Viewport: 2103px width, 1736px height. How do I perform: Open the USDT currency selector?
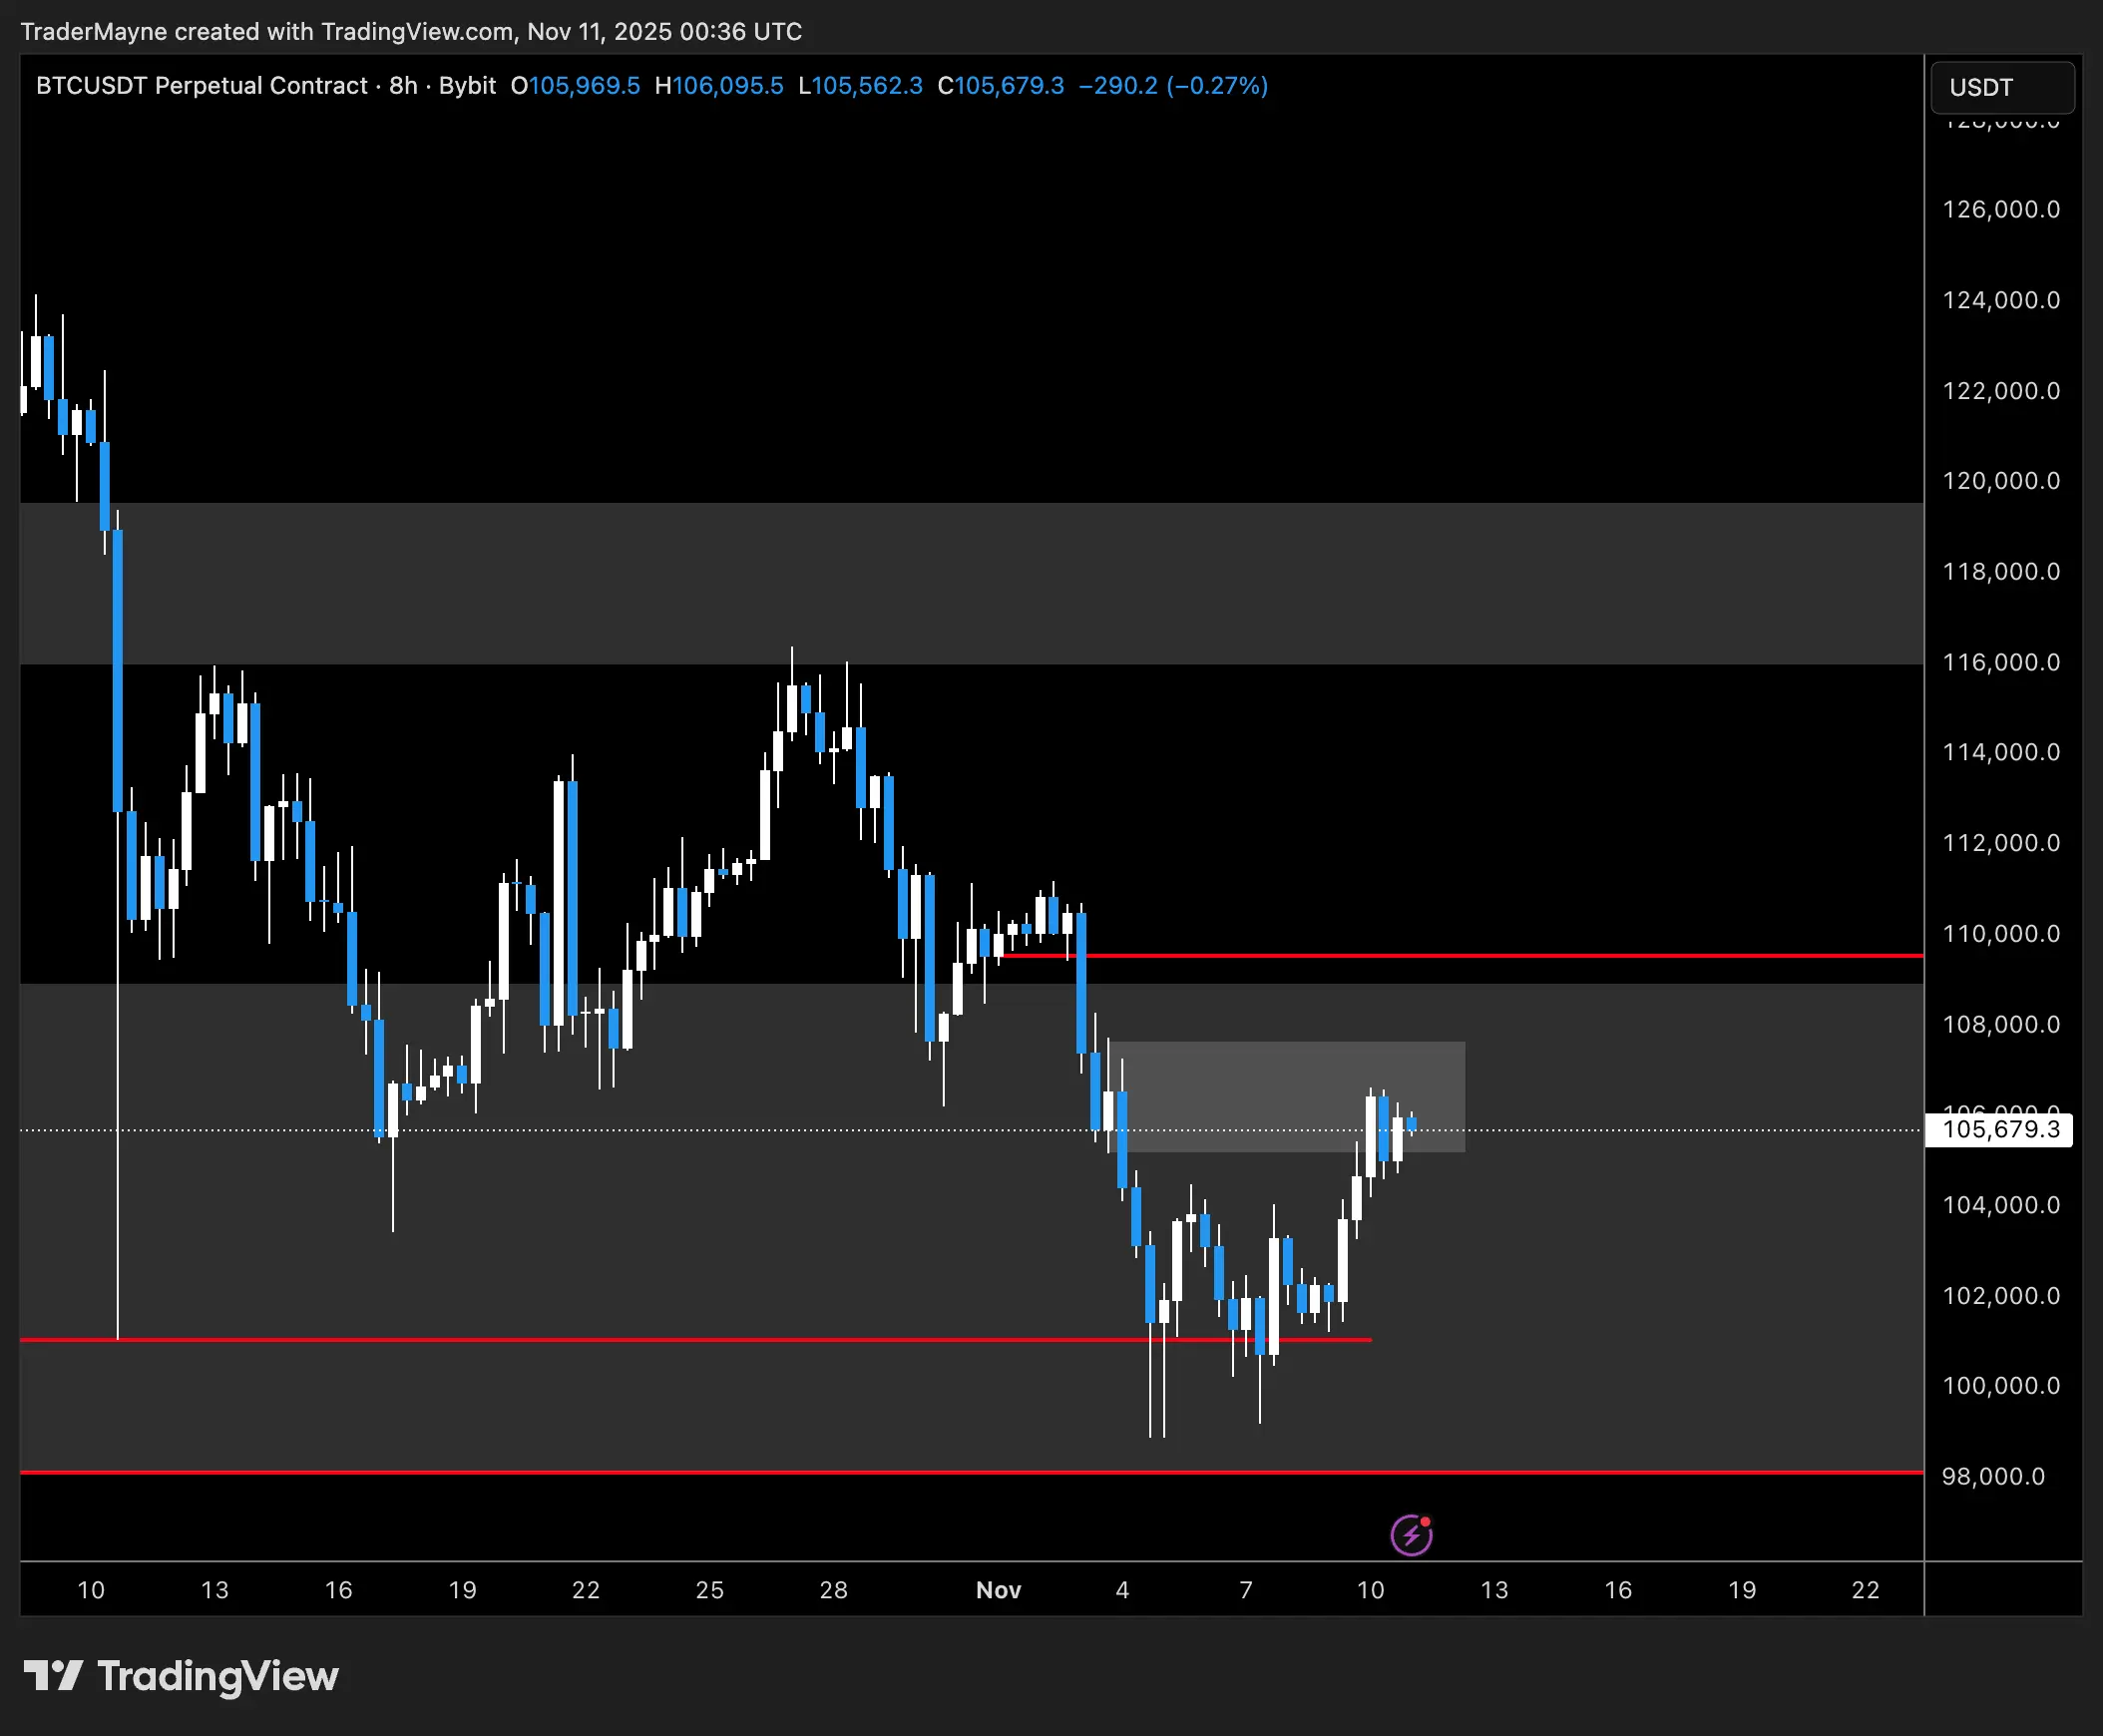(2000, 88)
